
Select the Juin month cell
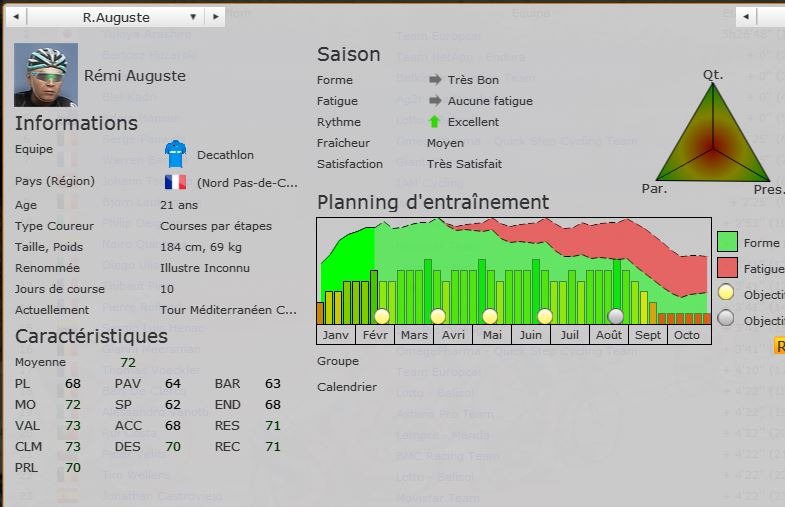click(x=531, y=335)
